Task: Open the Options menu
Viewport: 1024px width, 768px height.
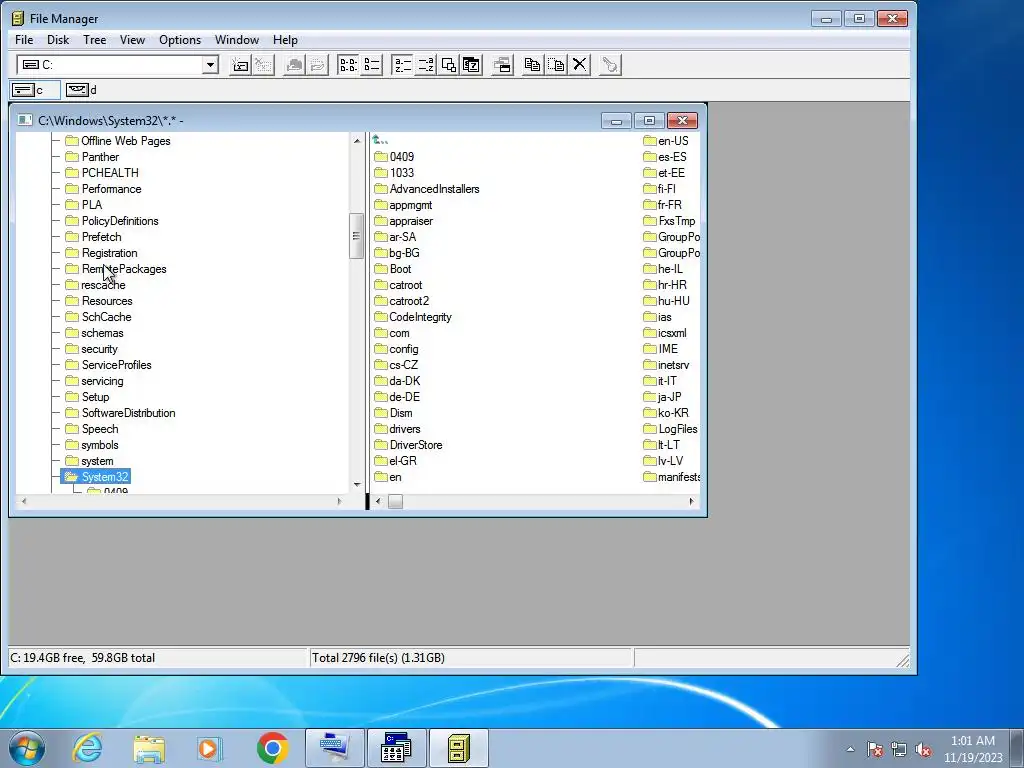Action: tap(180, 40)
